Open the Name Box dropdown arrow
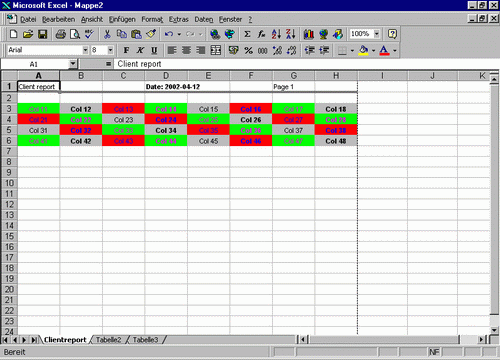Image resolution: width=500 pixels, height=360 pixels. point(73,64)
